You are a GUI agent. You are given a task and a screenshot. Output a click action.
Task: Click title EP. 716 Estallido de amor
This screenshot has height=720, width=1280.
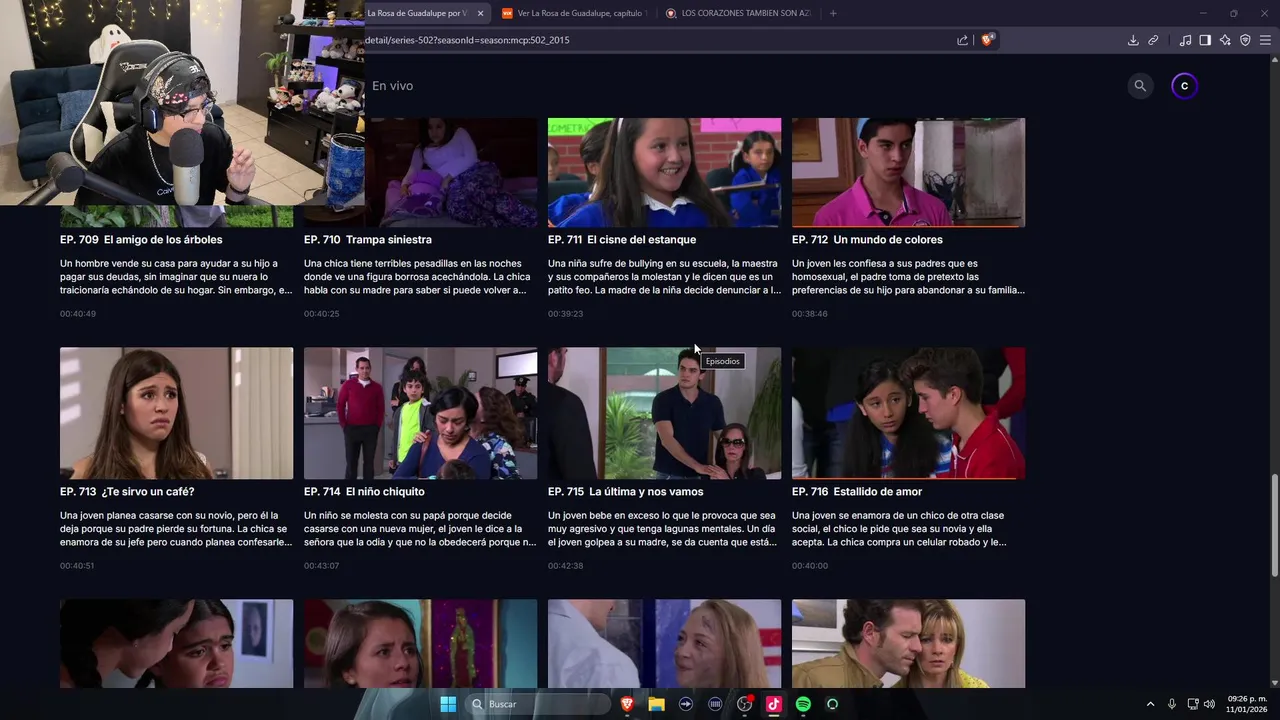coord(857,492)
